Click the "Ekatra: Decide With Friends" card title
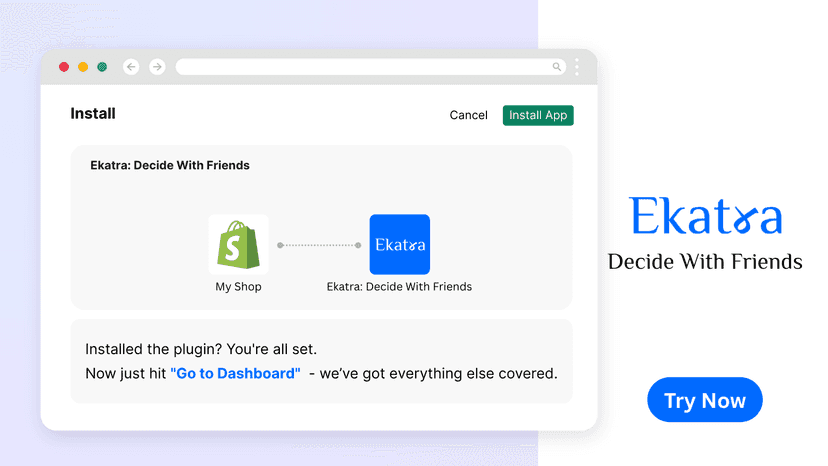Screen dimensions: 828x466 170,165
